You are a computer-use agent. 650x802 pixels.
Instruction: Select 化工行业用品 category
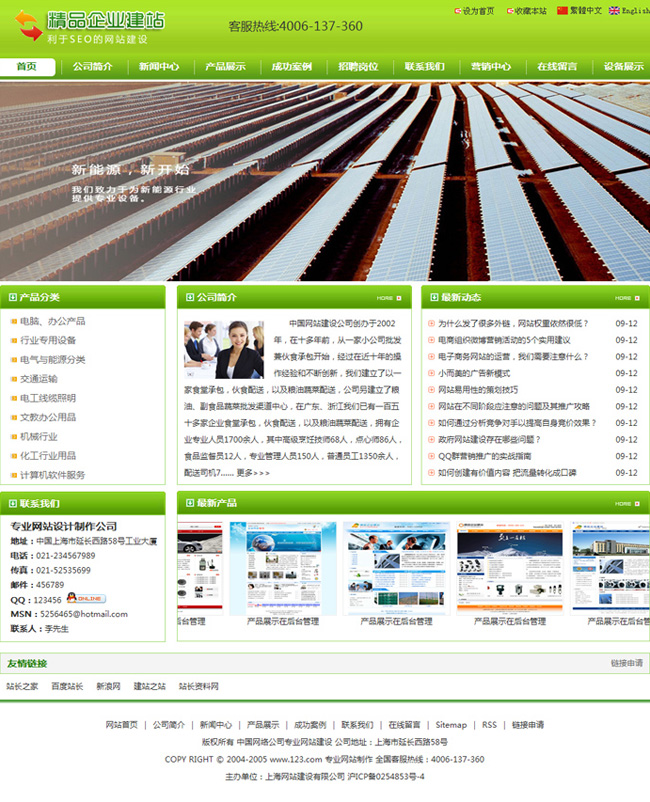tap(48, 456)
